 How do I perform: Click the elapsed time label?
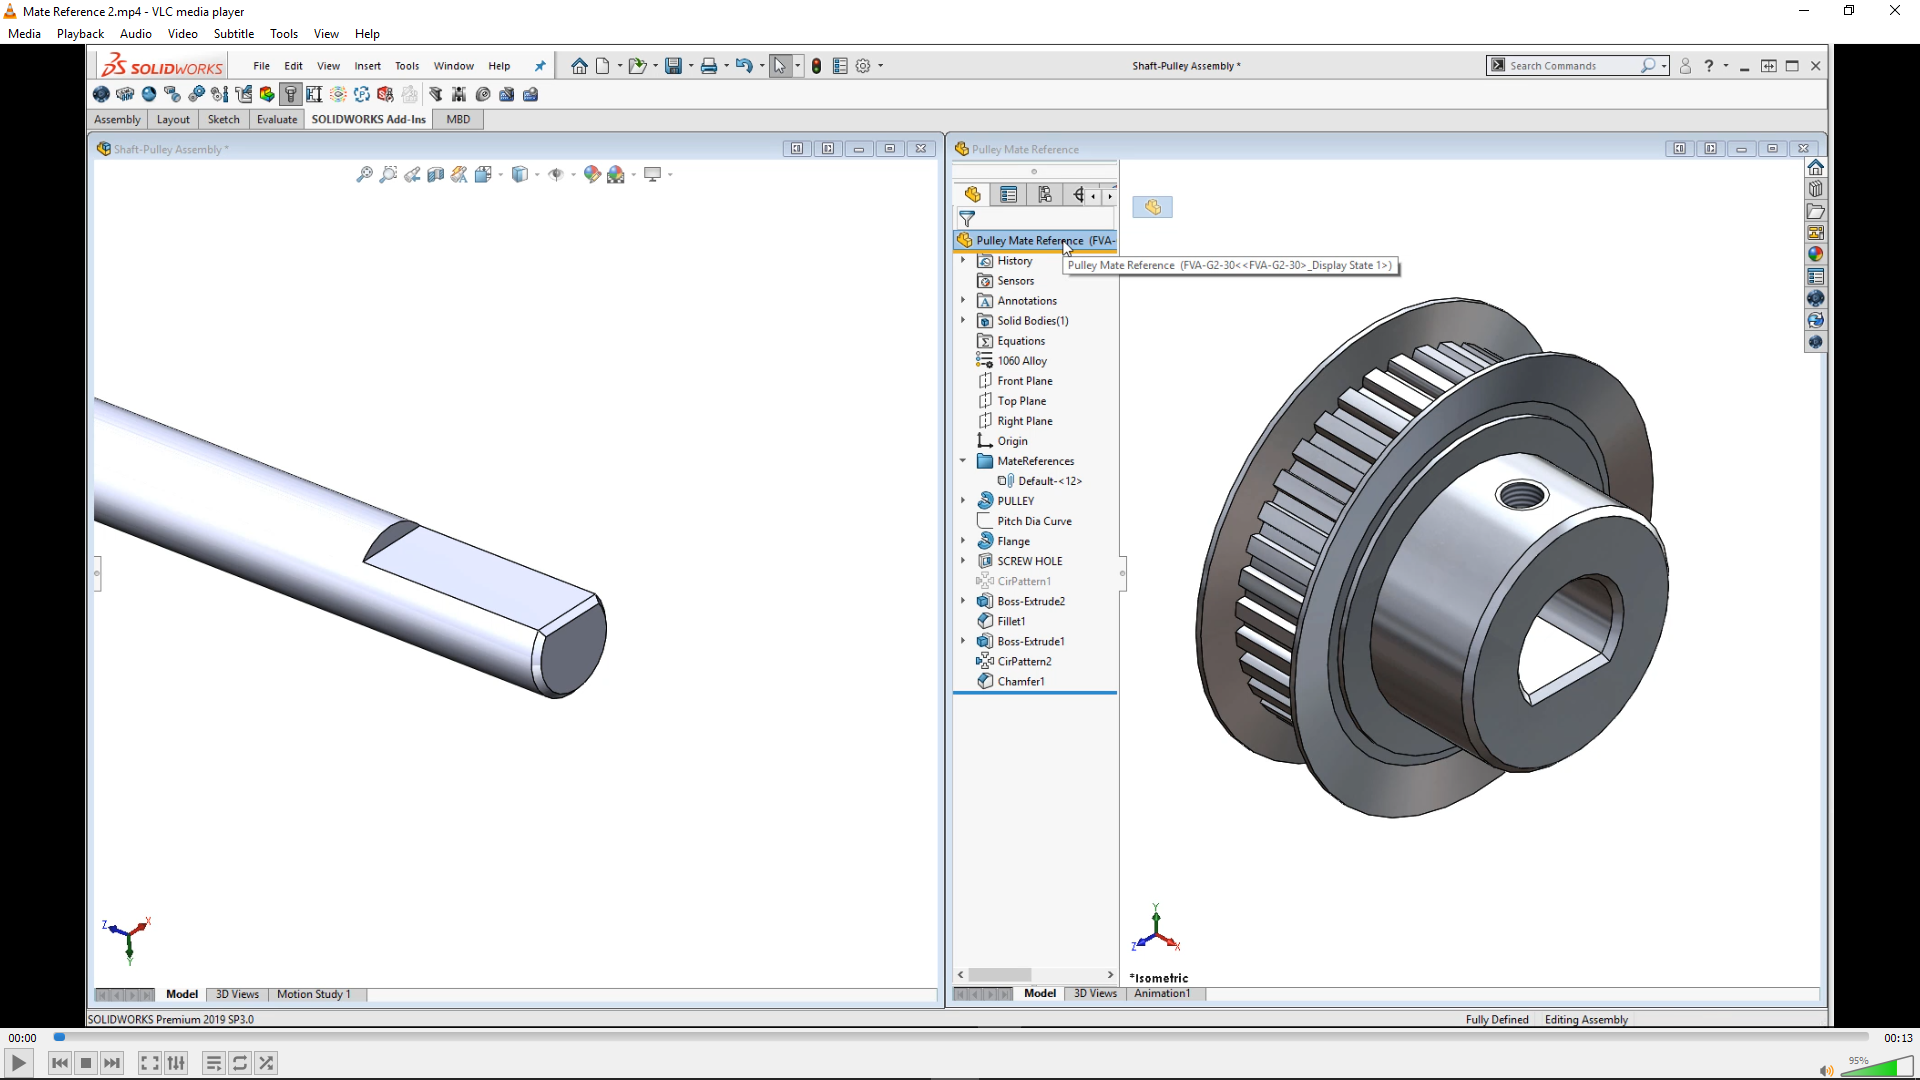[x=22, y=1038]
